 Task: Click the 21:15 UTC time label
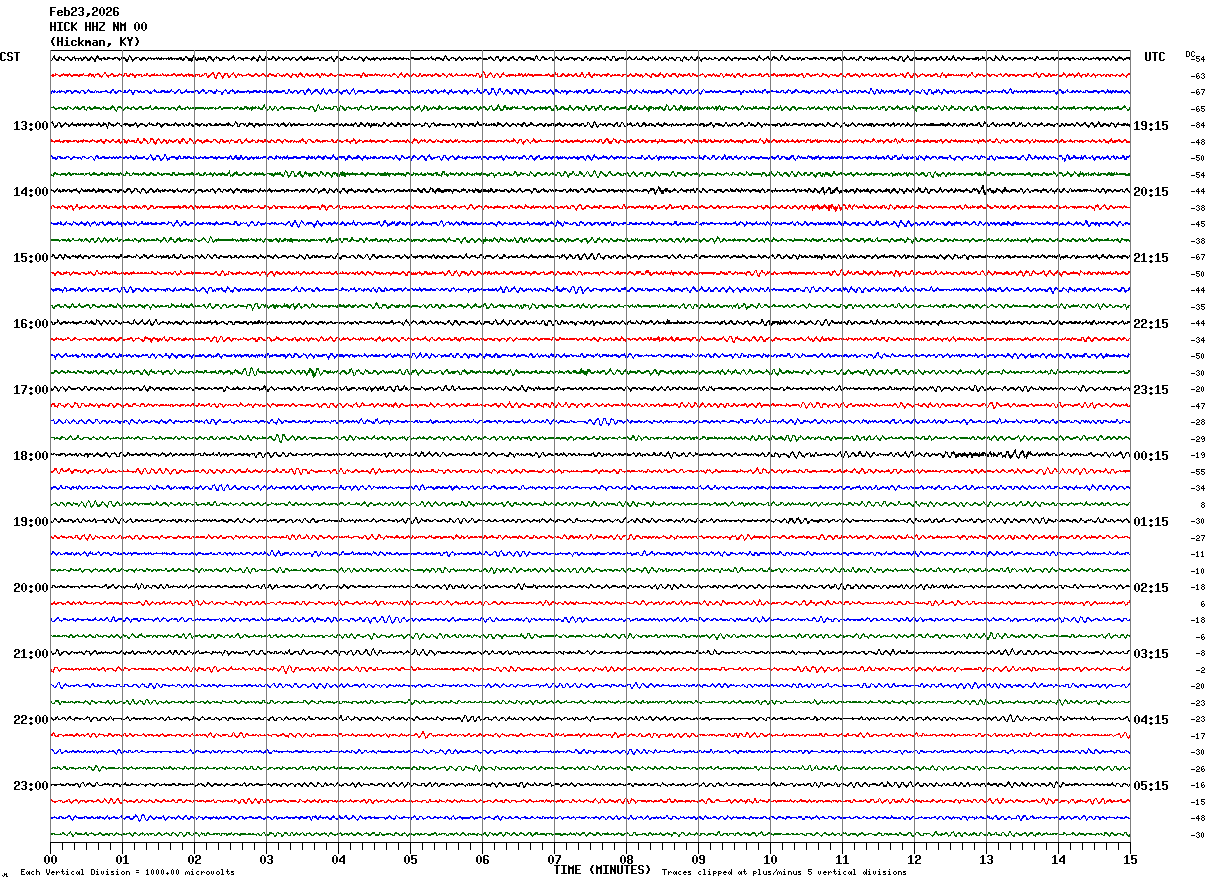(x=1151, y=258)
